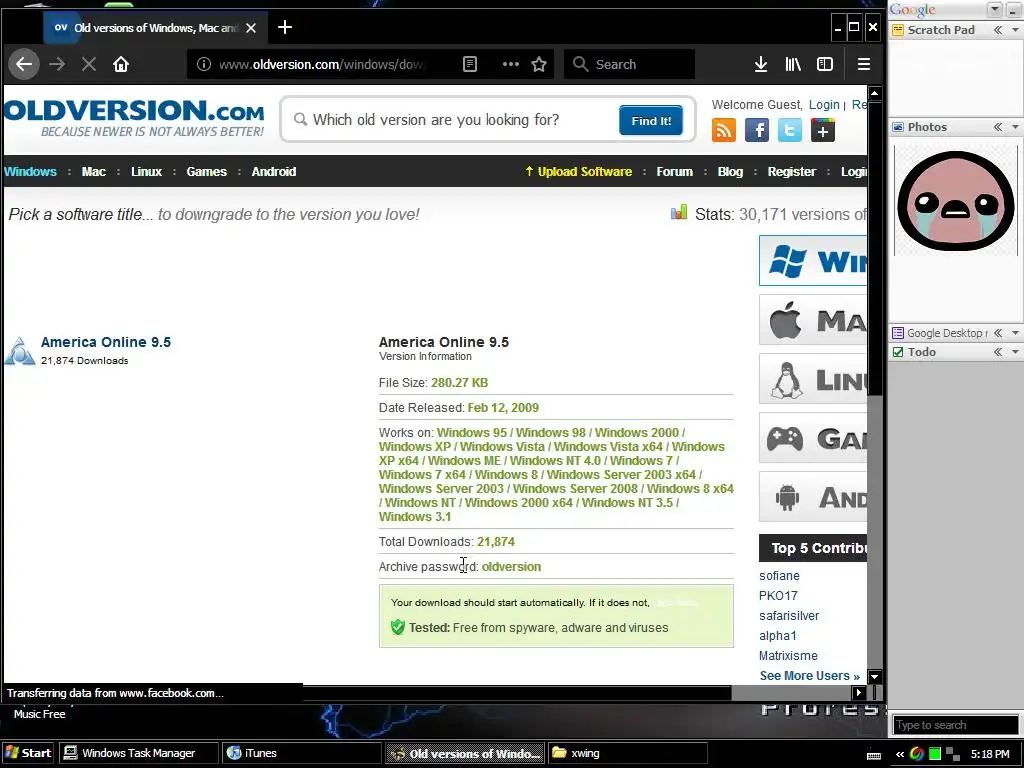
Task: Show site information icon in address bar
Action: (204, 64)
